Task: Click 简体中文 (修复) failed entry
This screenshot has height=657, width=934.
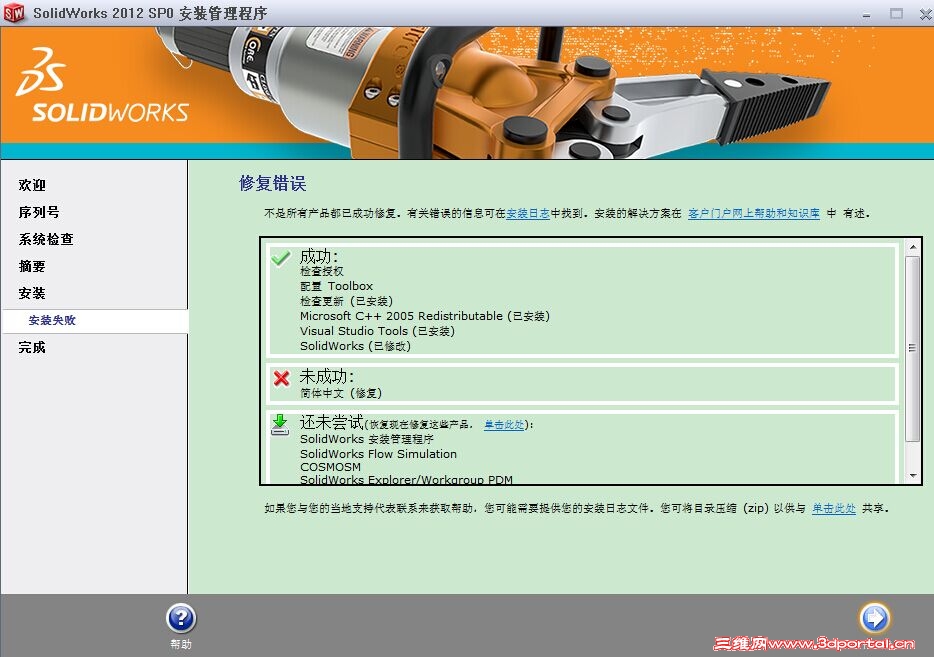Action: tap(341, 393)
